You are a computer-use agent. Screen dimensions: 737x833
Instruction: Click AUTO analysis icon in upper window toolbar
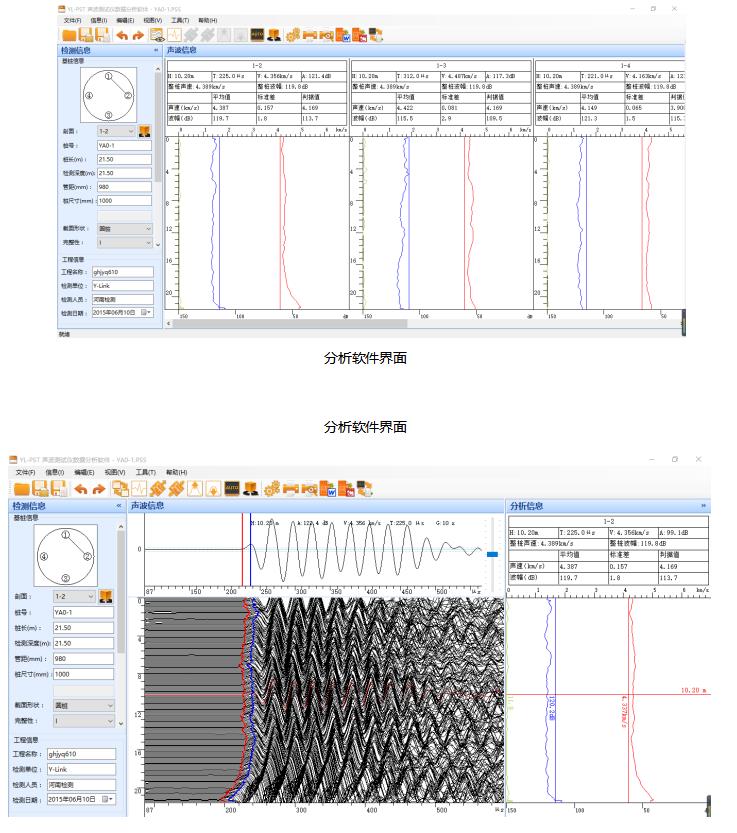click(x=257, y=35)
